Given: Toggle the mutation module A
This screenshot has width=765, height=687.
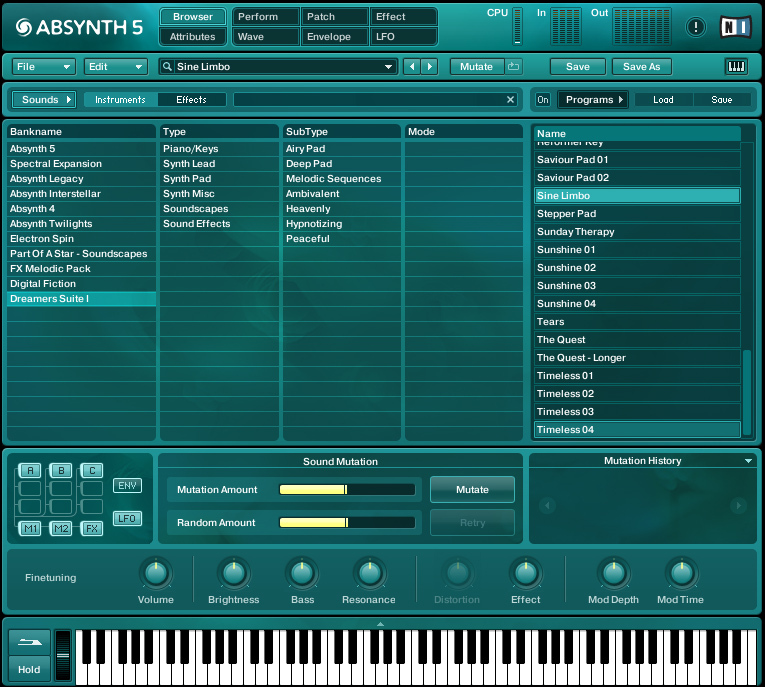Looking at the screenshot, I should coord(30,470).
